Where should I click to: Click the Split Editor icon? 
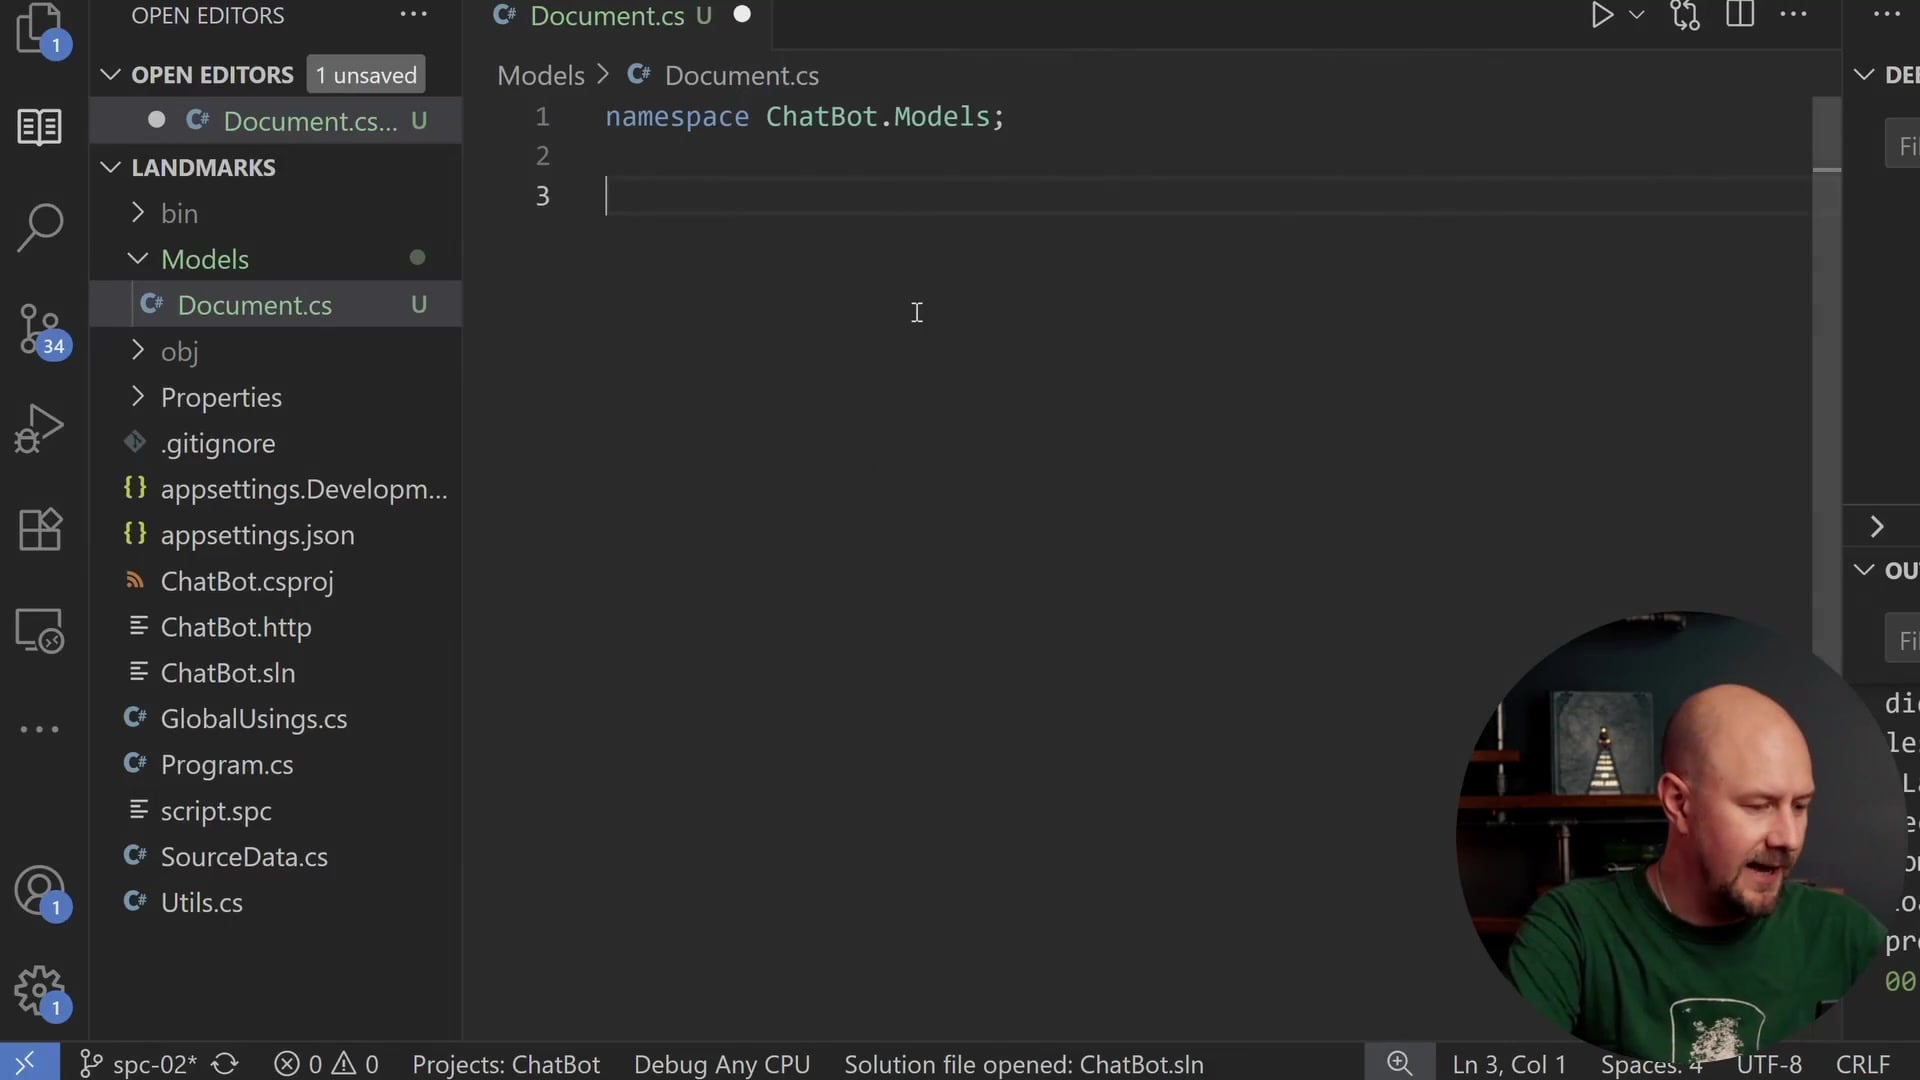coord(1740,15)
